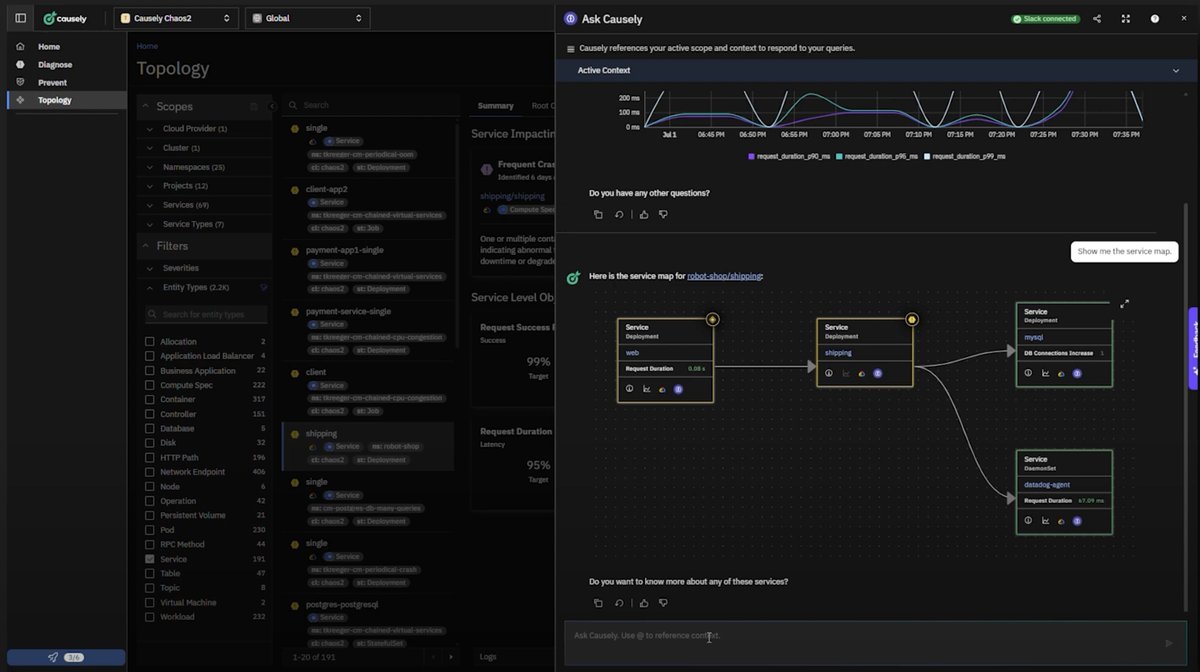This screenshot has width=1200, height=672.
Task: Click cloud icon on shipping node
Action: coord(861,373)
